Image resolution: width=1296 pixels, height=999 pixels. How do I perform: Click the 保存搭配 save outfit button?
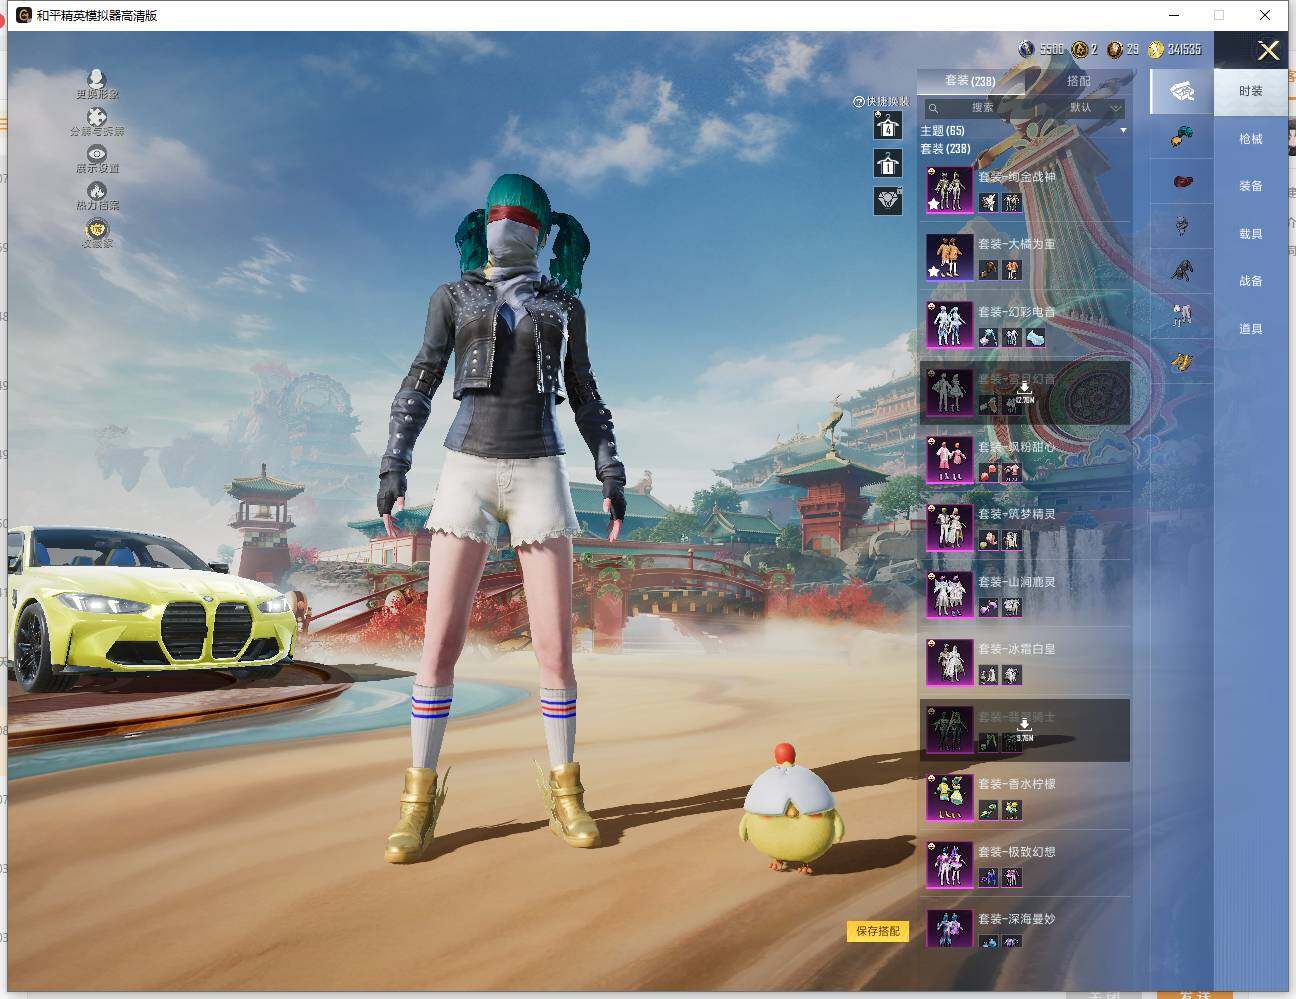coord(878,931)
